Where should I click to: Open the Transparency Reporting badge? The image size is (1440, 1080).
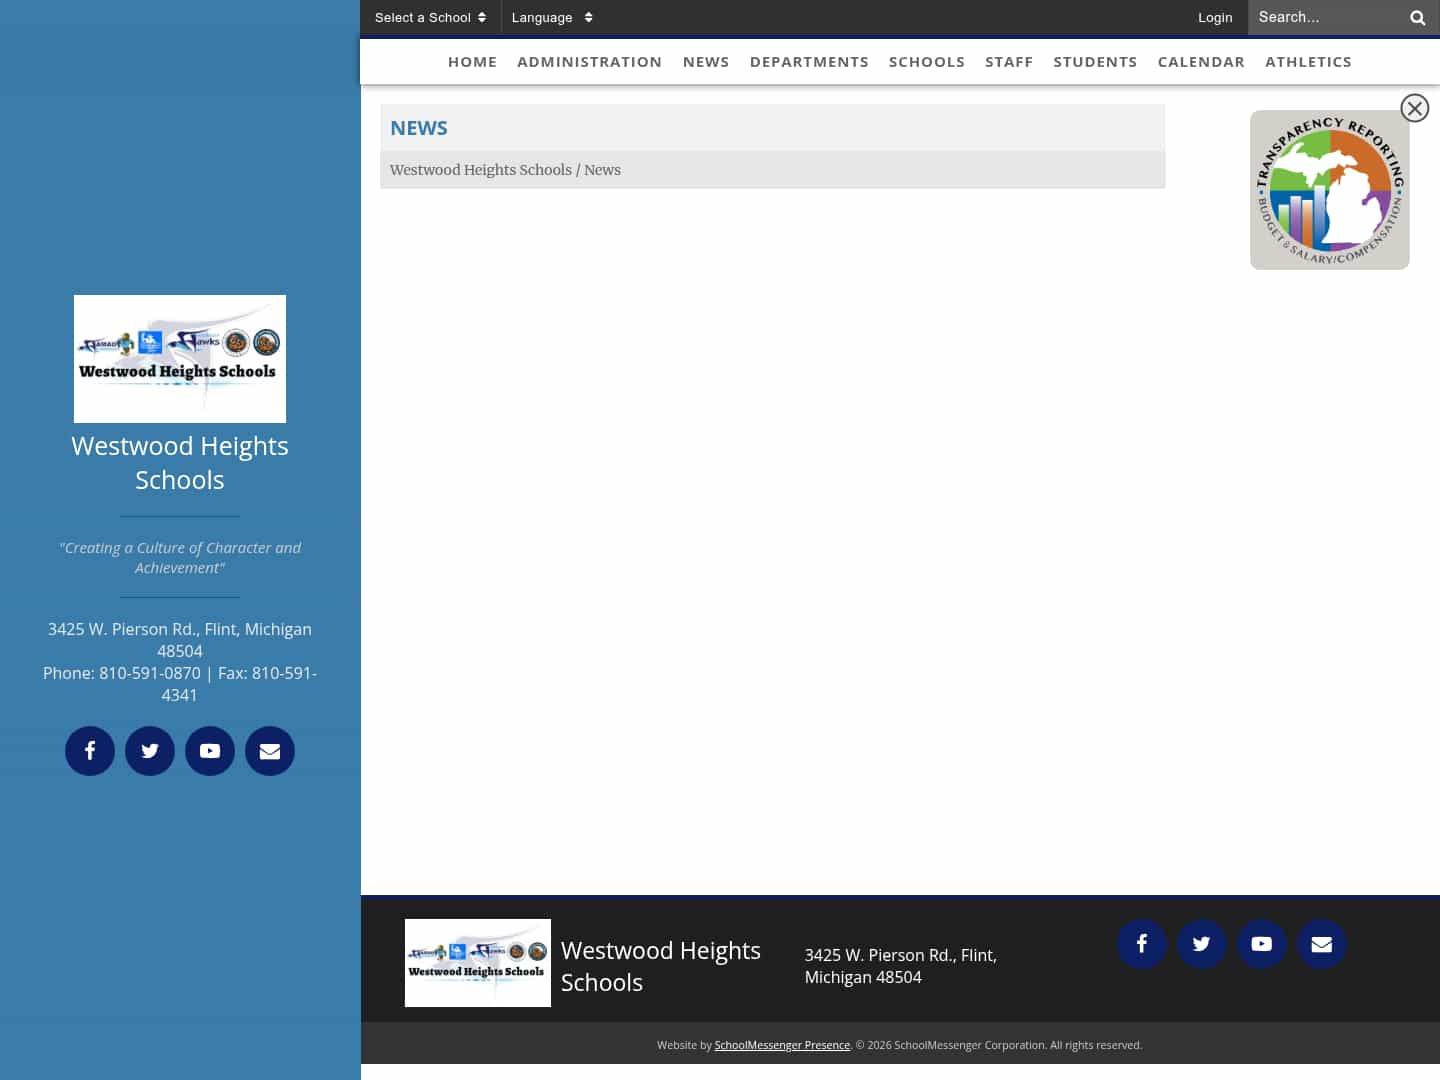click(1330, 190)
